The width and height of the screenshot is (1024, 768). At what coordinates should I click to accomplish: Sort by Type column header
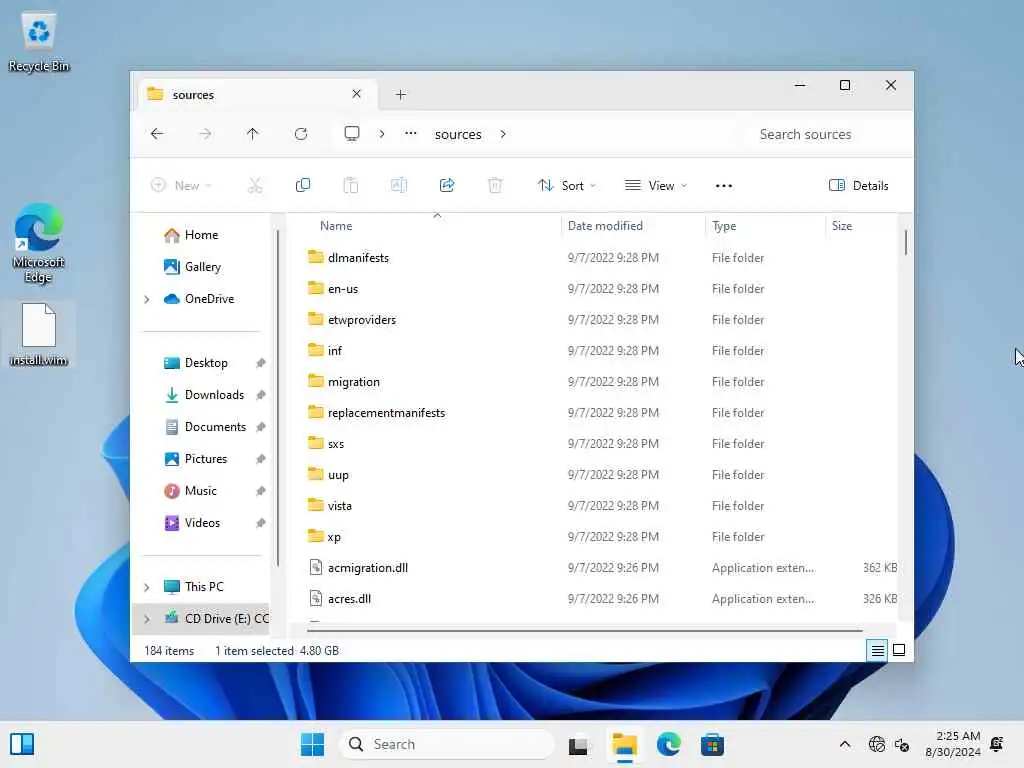tap(724, 226)
